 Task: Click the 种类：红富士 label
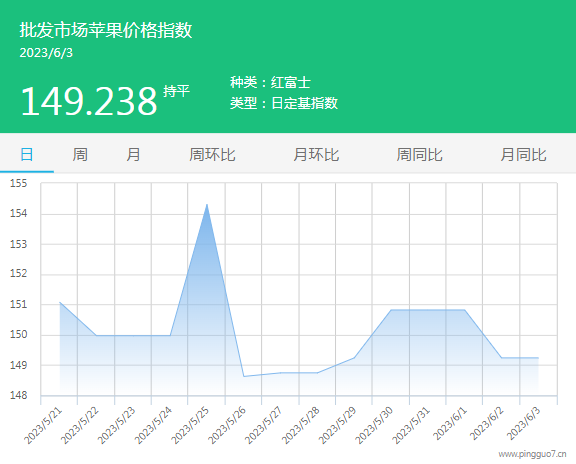(x=270, y=82)
